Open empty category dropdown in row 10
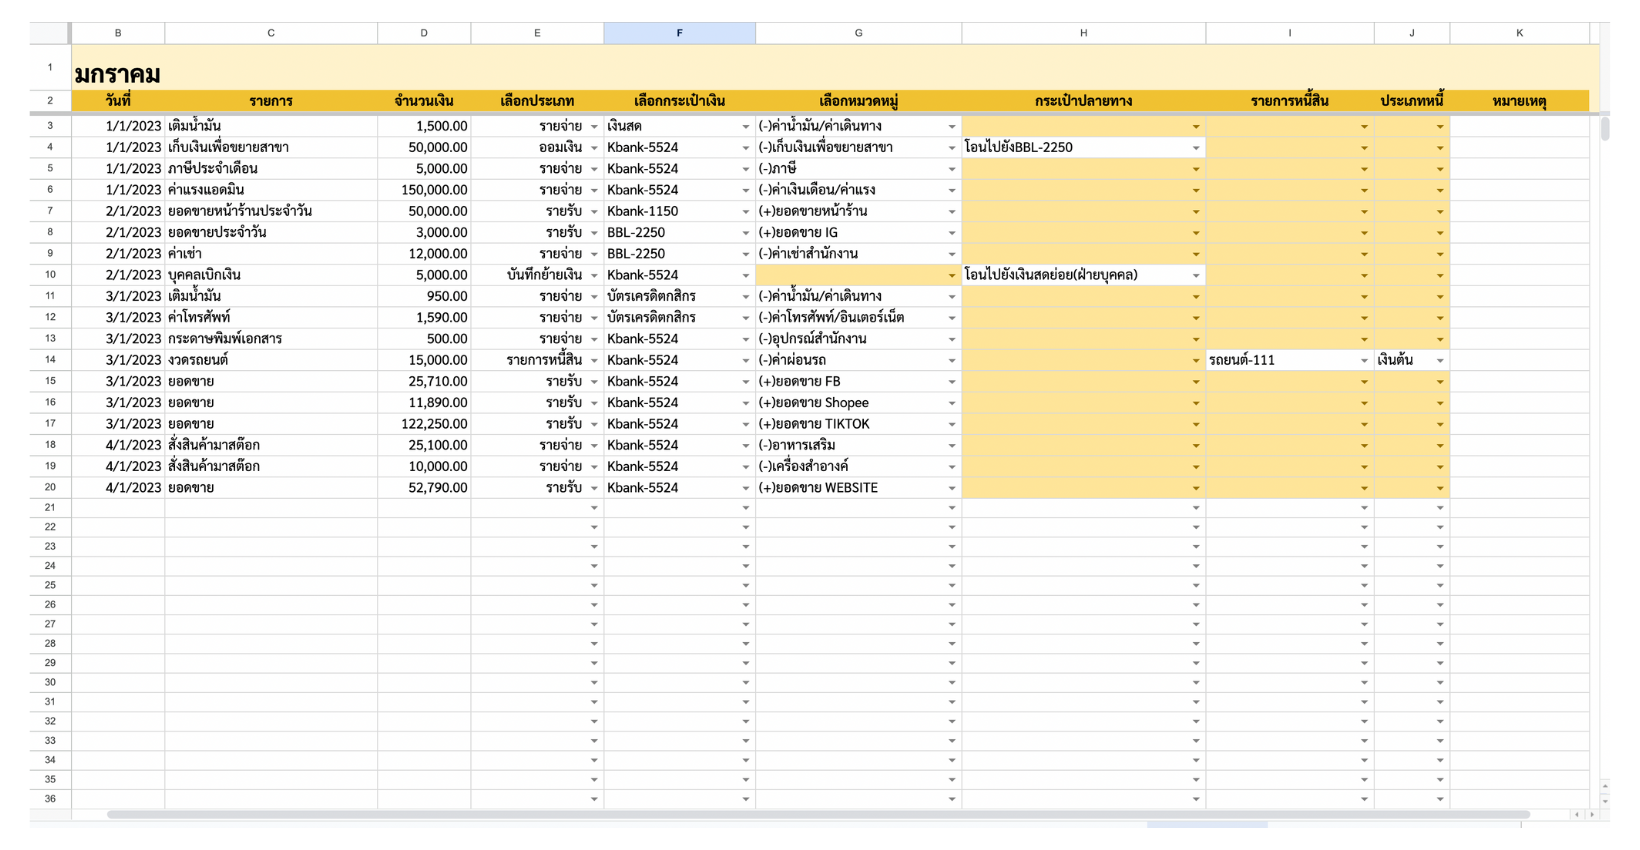Viewport: 1640px width, 850px height. coord(952,276)
